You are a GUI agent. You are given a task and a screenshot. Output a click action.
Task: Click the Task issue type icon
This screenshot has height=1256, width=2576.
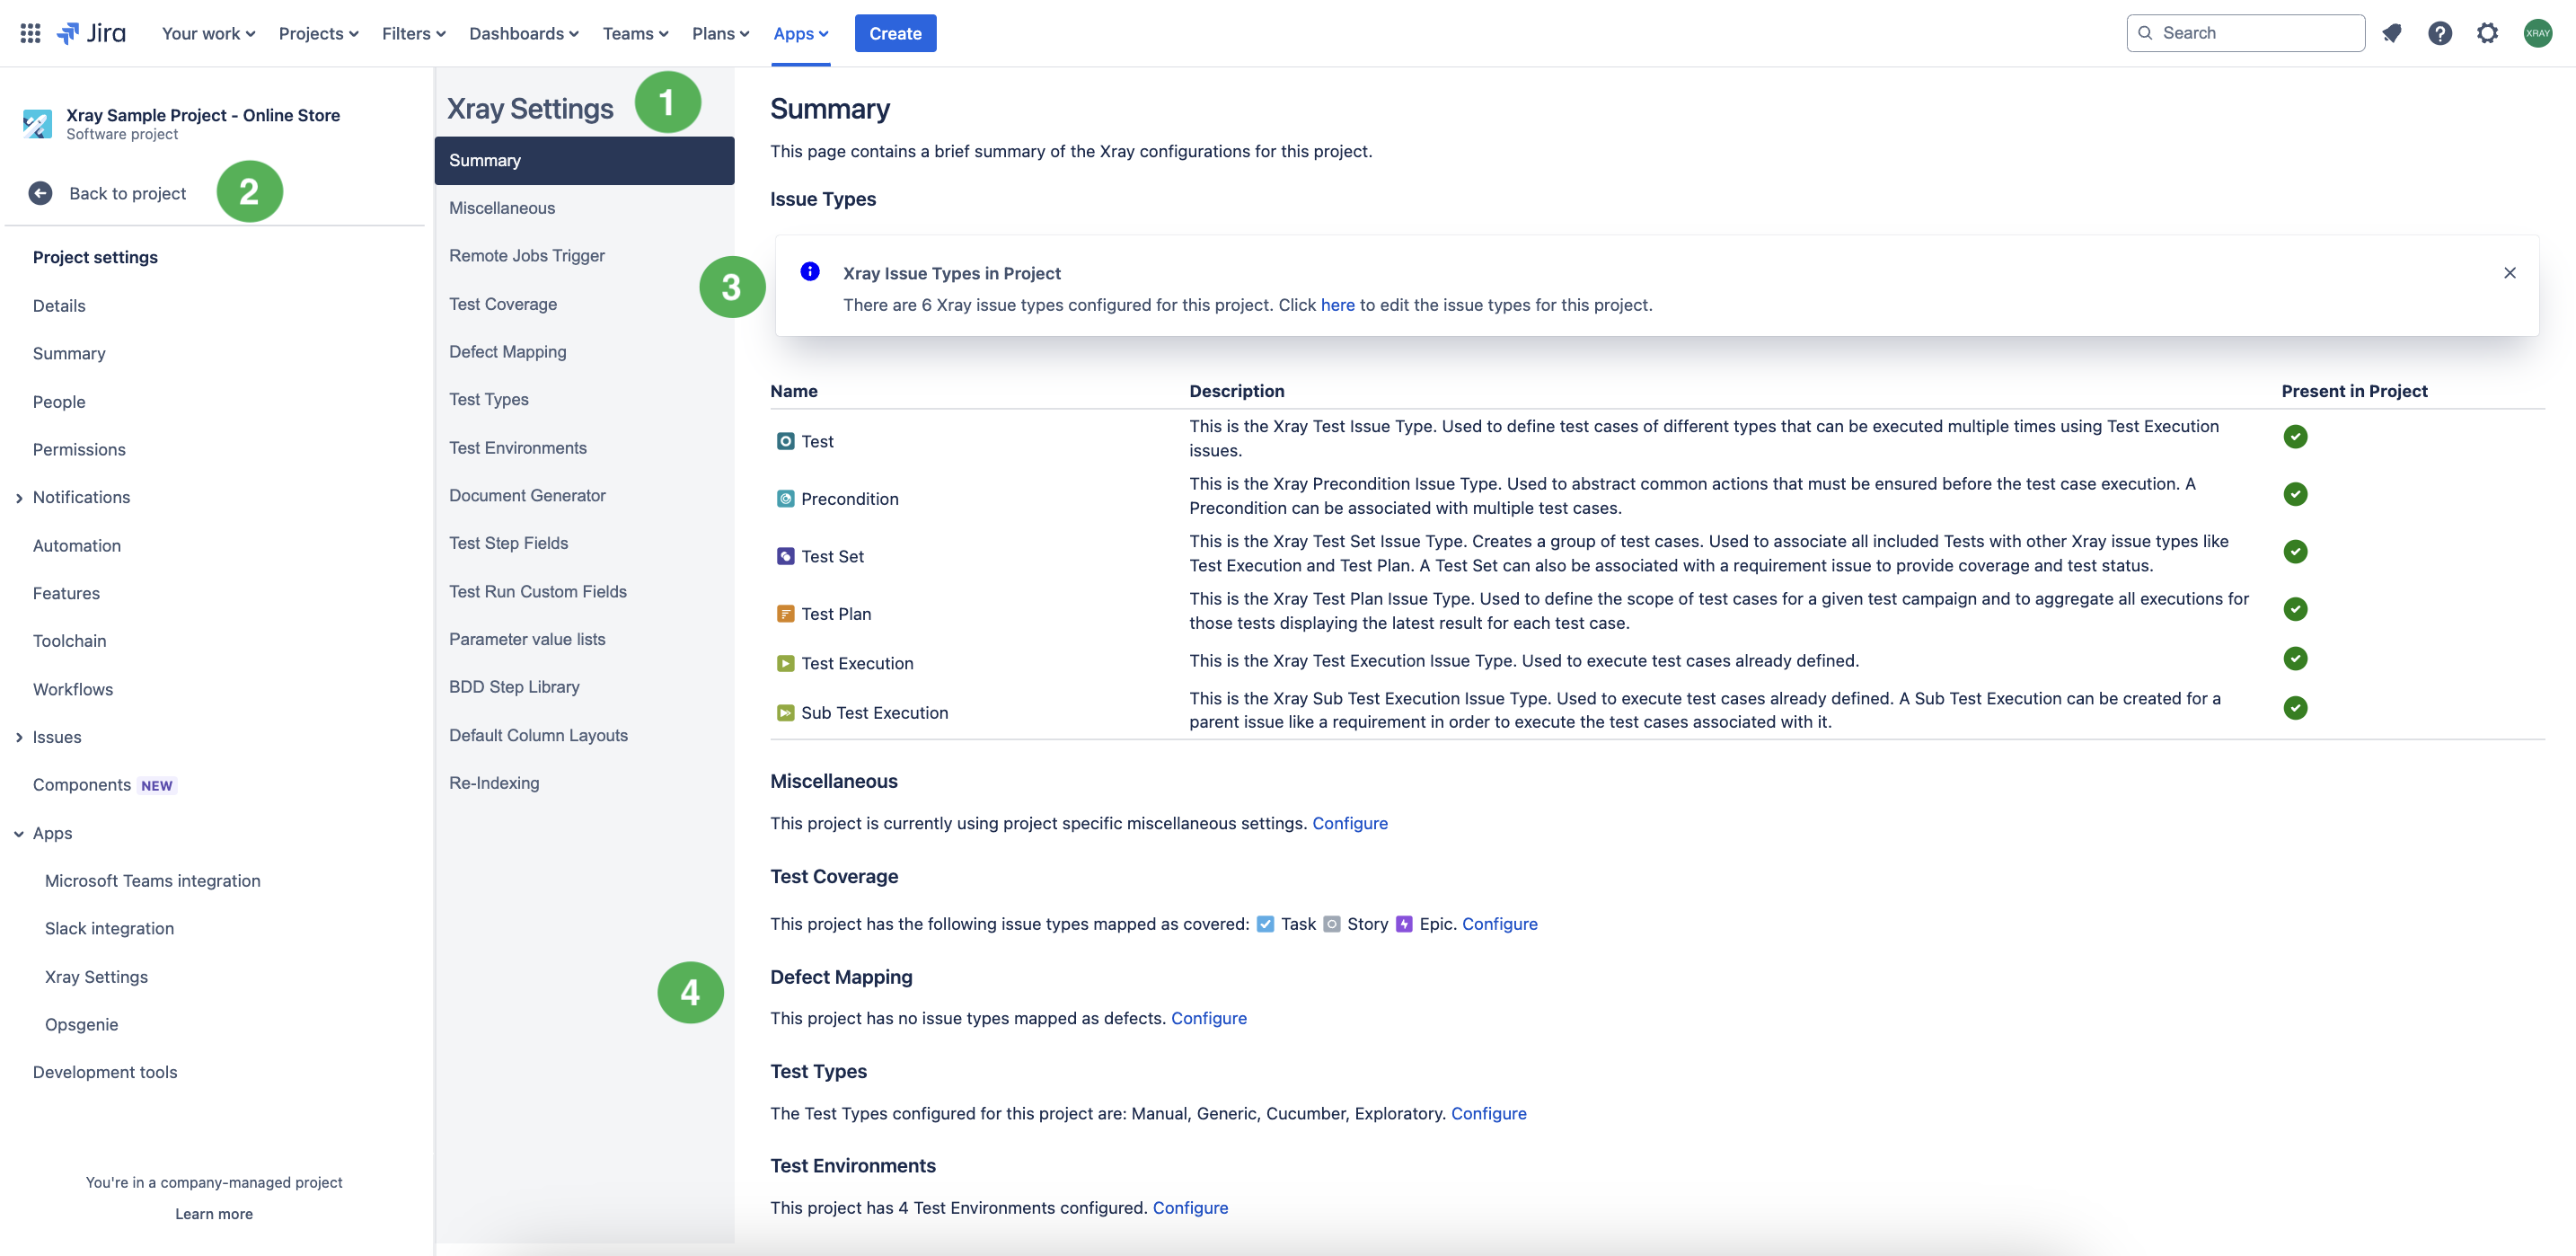pos(1265,923)
